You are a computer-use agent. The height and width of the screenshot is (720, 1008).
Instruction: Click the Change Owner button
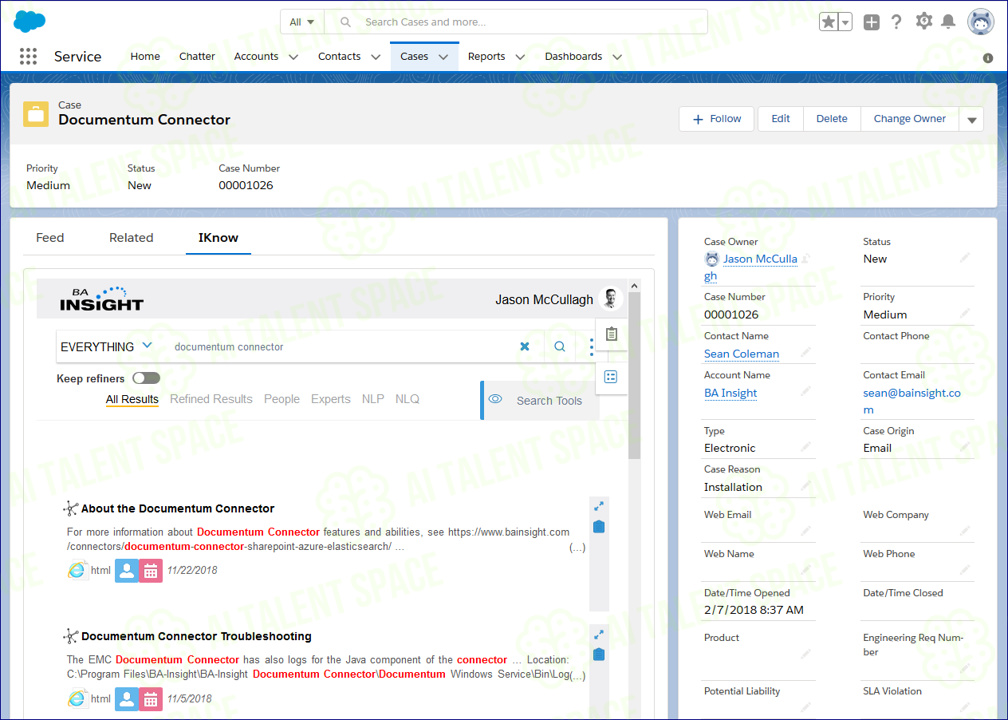pyautogui.click(x=910, y=119)
